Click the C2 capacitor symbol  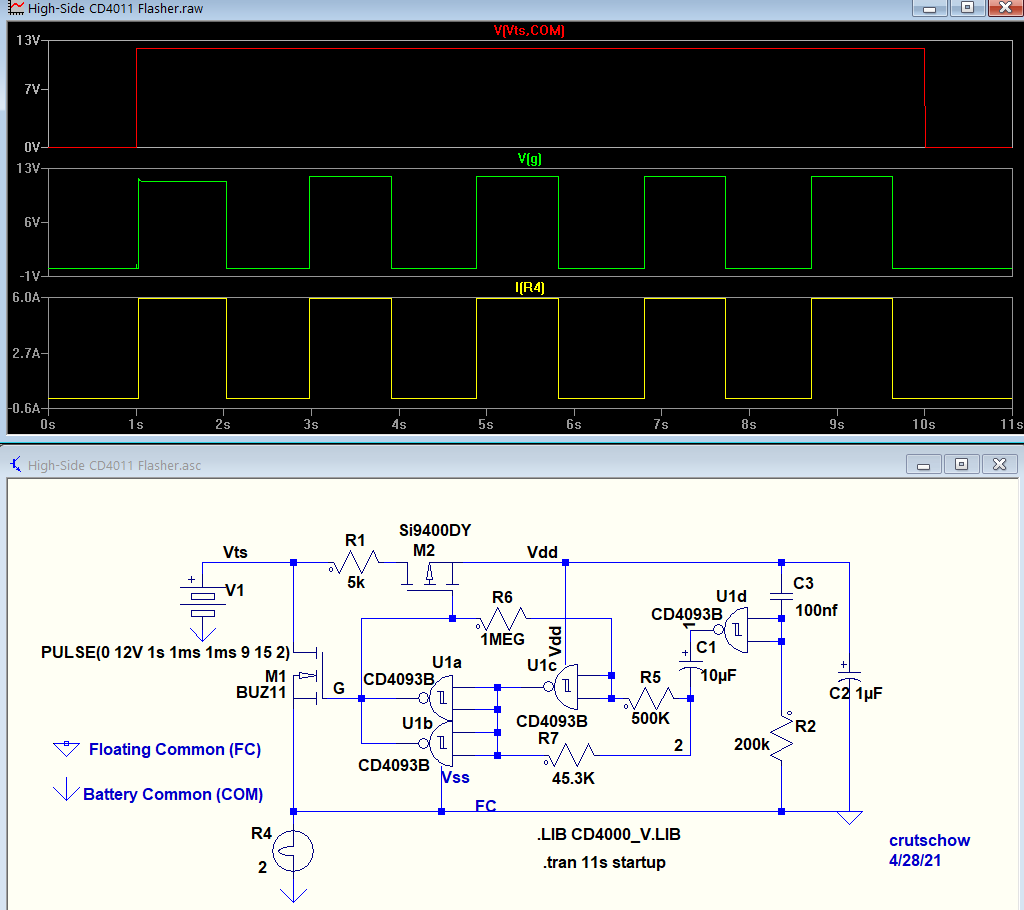(x=849, y=676)
